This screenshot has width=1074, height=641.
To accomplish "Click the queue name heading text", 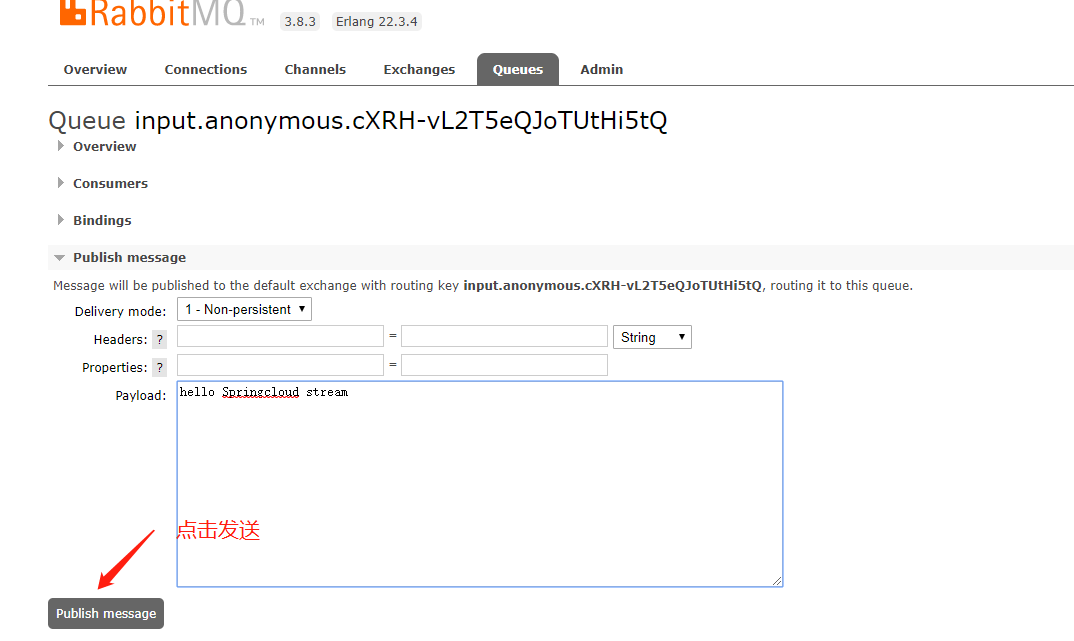I will point(401,121).
